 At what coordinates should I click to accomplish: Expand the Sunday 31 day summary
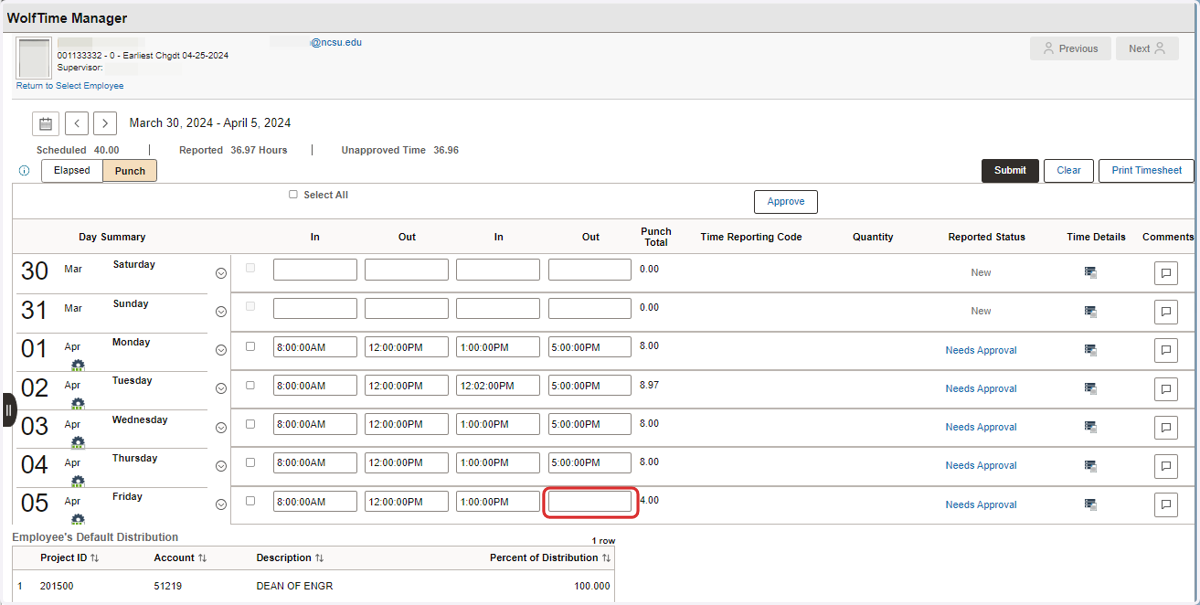221,312
